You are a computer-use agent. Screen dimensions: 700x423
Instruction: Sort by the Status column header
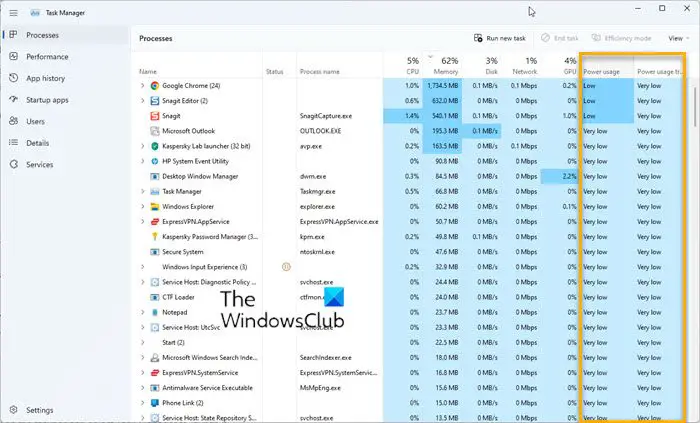pos(279,65)
